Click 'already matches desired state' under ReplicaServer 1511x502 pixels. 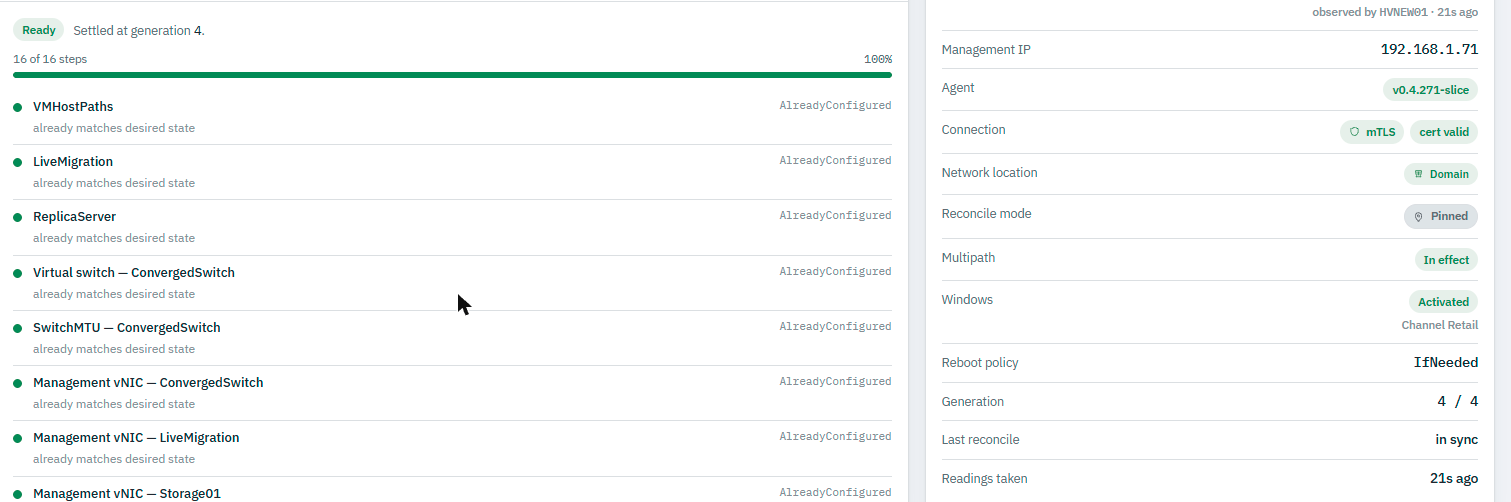pos(114,238)
